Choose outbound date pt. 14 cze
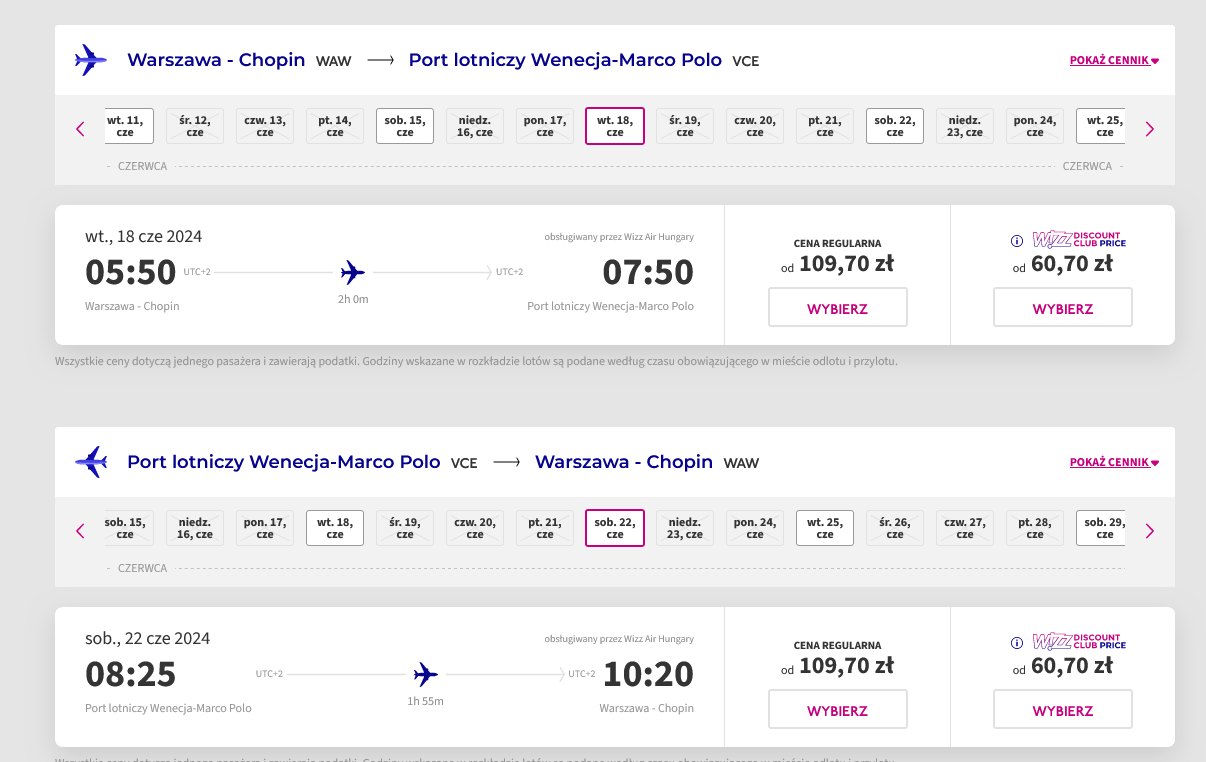 335,126
